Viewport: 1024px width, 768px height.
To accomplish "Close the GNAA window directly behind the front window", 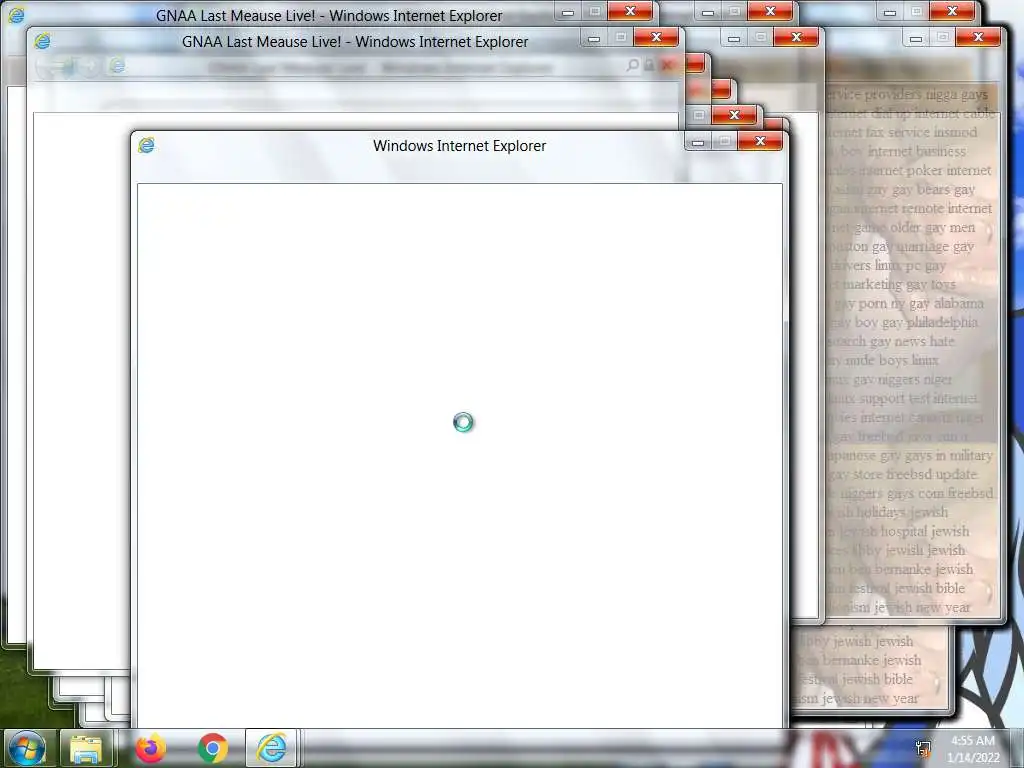I will click(x=656, y=37).
